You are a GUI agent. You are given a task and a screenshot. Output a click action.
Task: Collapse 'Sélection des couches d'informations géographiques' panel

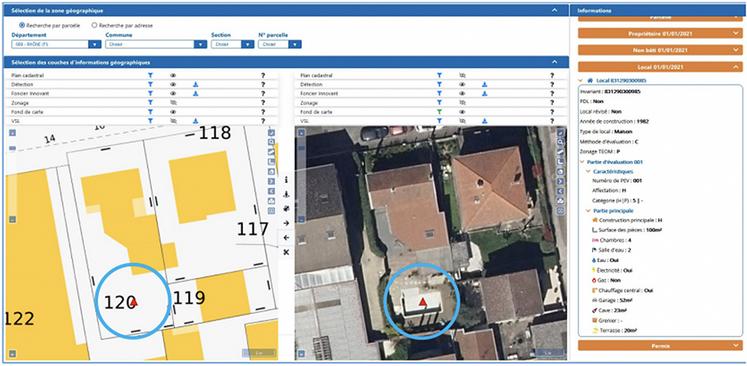coord(554,62)
